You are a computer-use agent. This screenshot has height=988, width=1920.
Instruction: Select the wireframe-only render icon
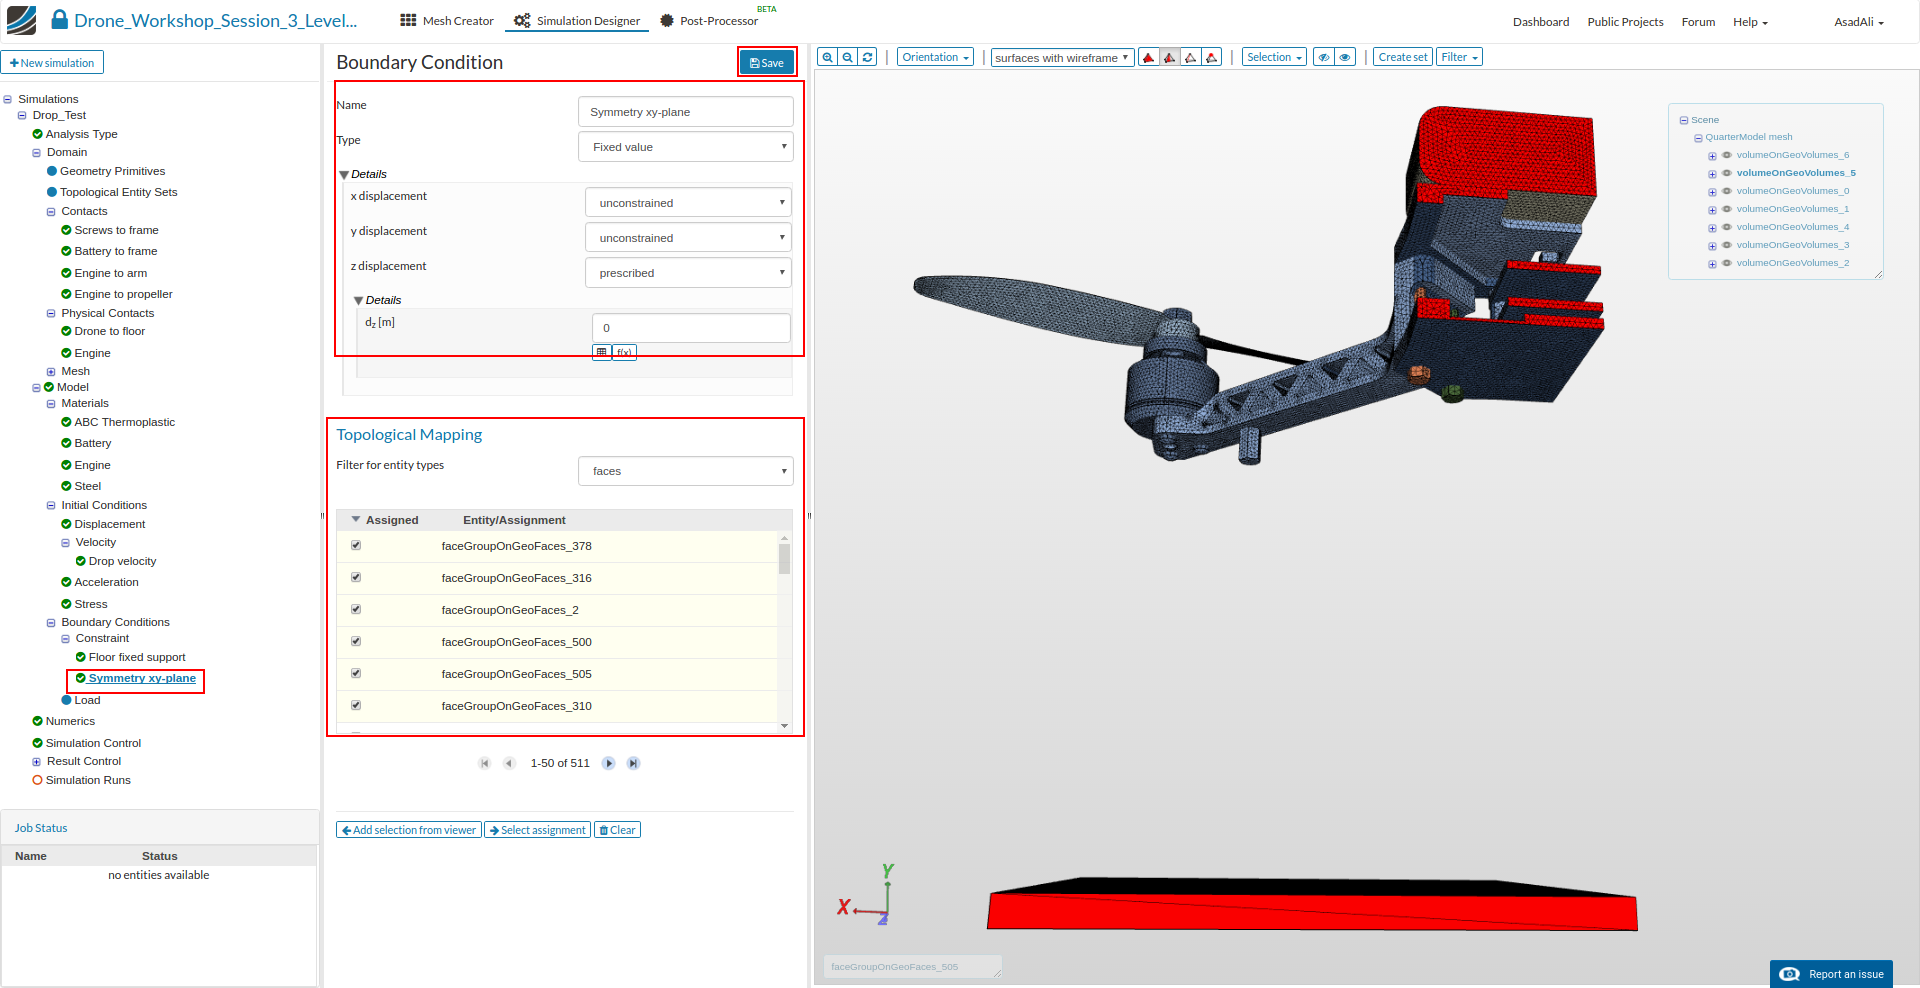[x=1191, y=57]
